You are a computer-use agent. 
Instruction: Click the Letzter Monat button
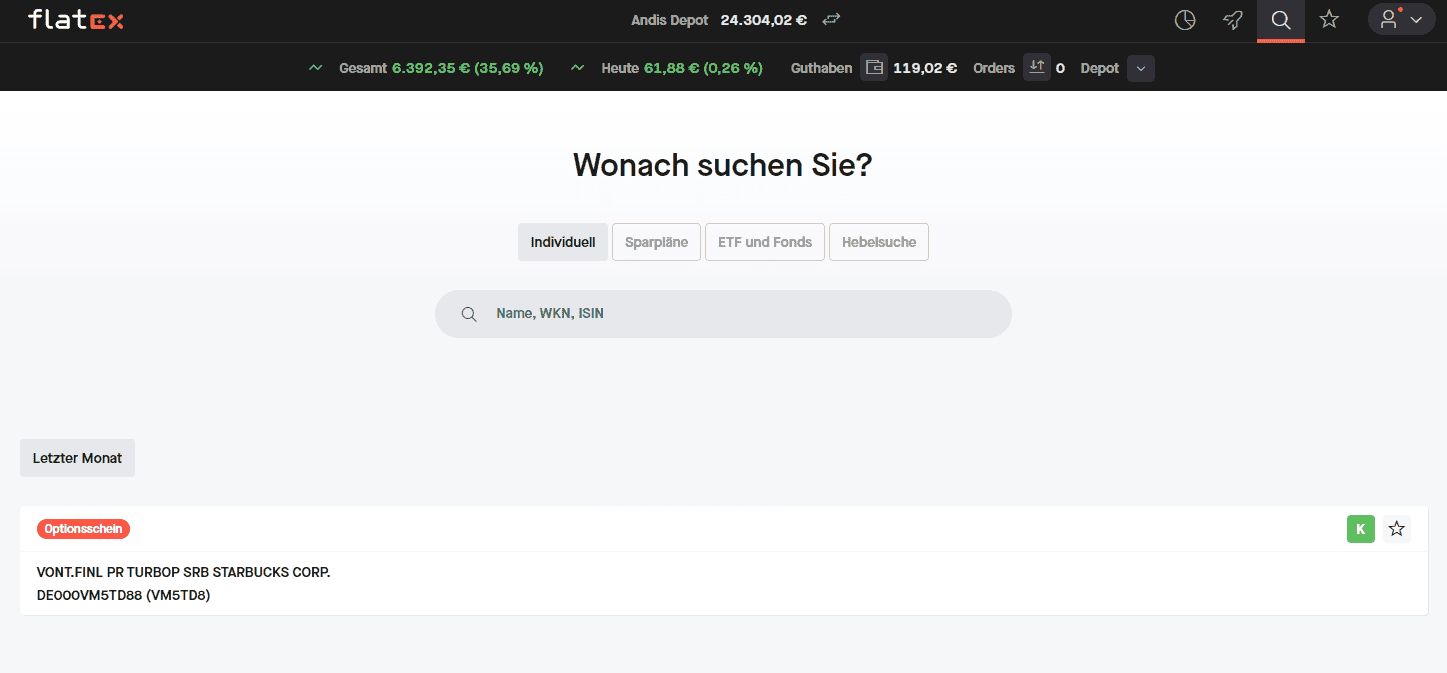coord(77,458)
